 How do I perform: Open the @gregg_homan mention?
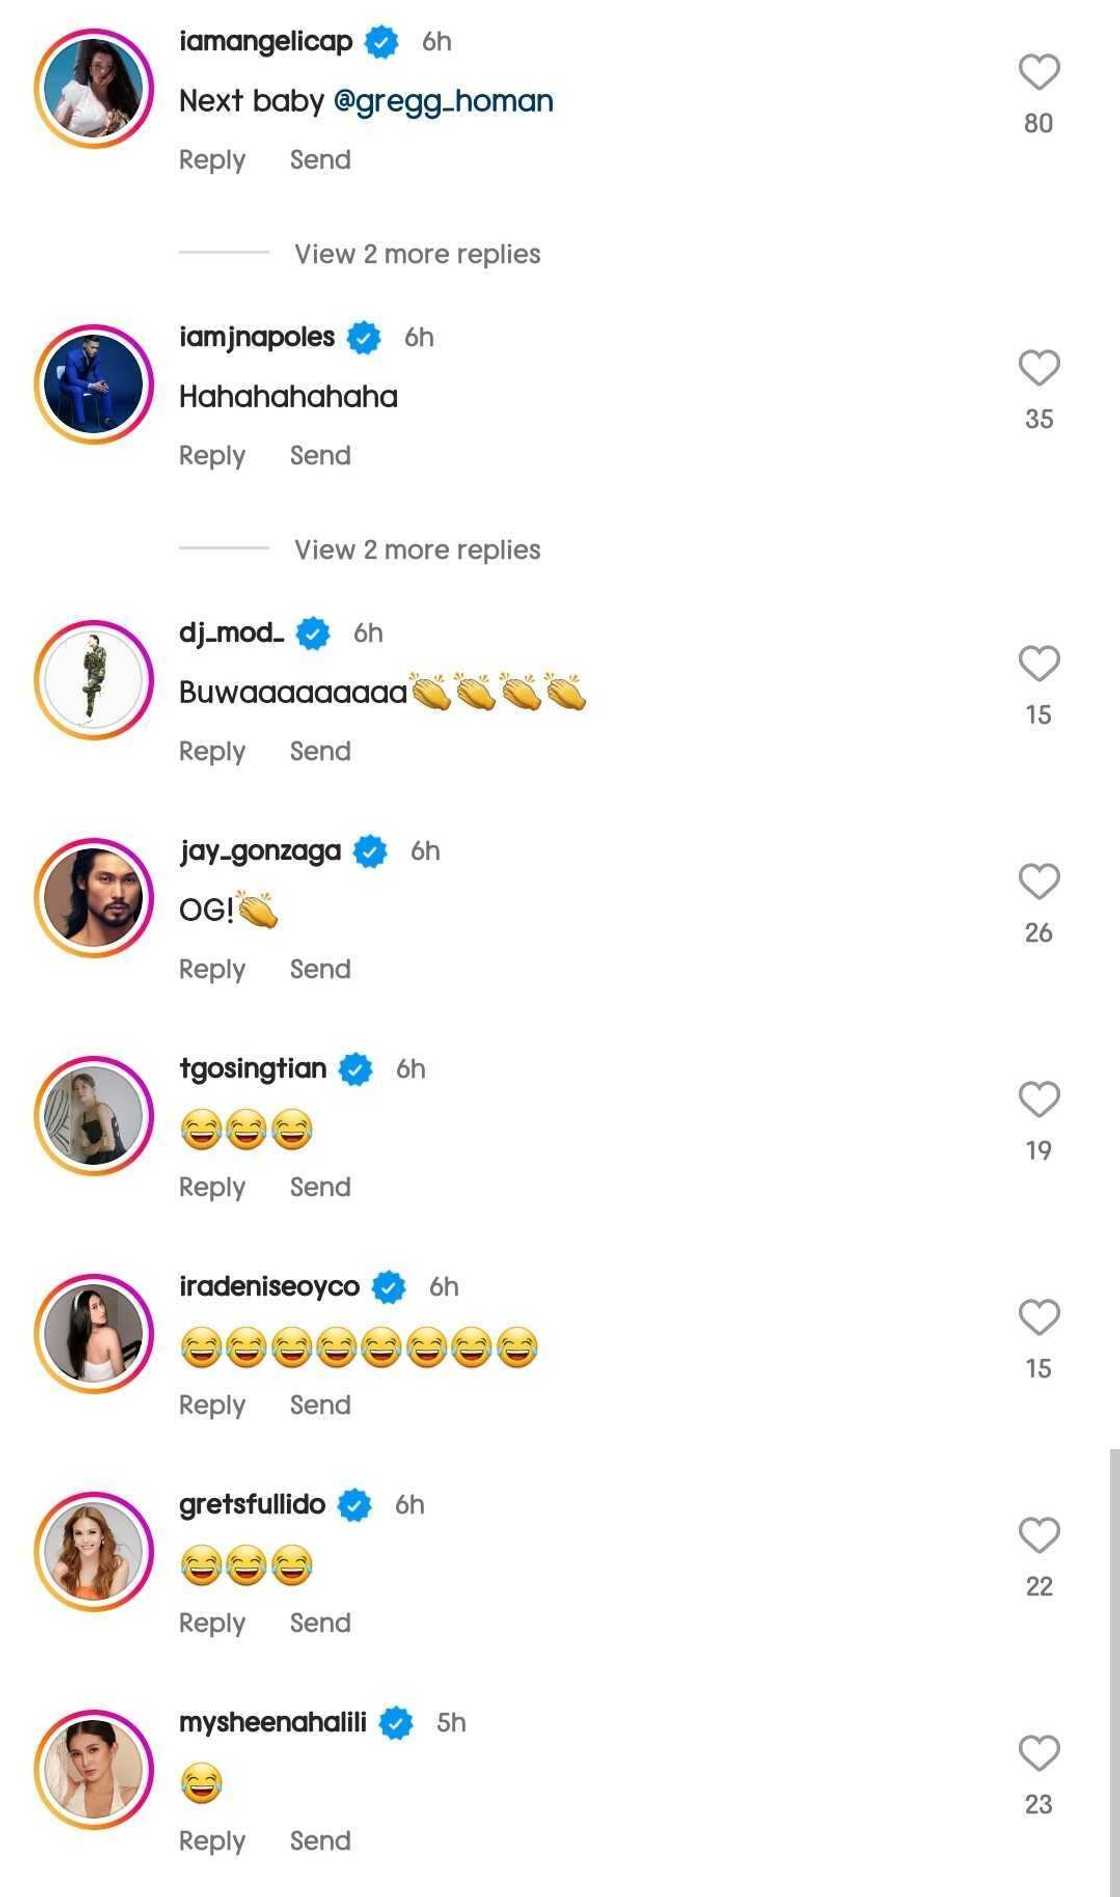point(443,101)
